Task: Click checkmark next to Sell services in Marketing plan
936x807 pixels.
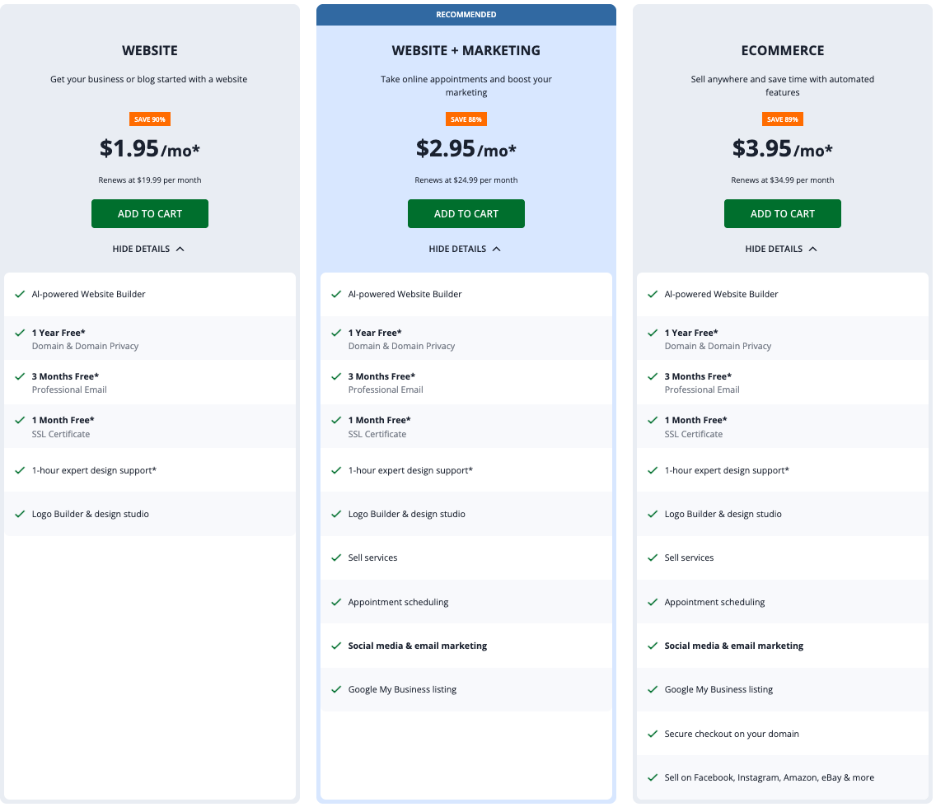Action: point(336,558)
